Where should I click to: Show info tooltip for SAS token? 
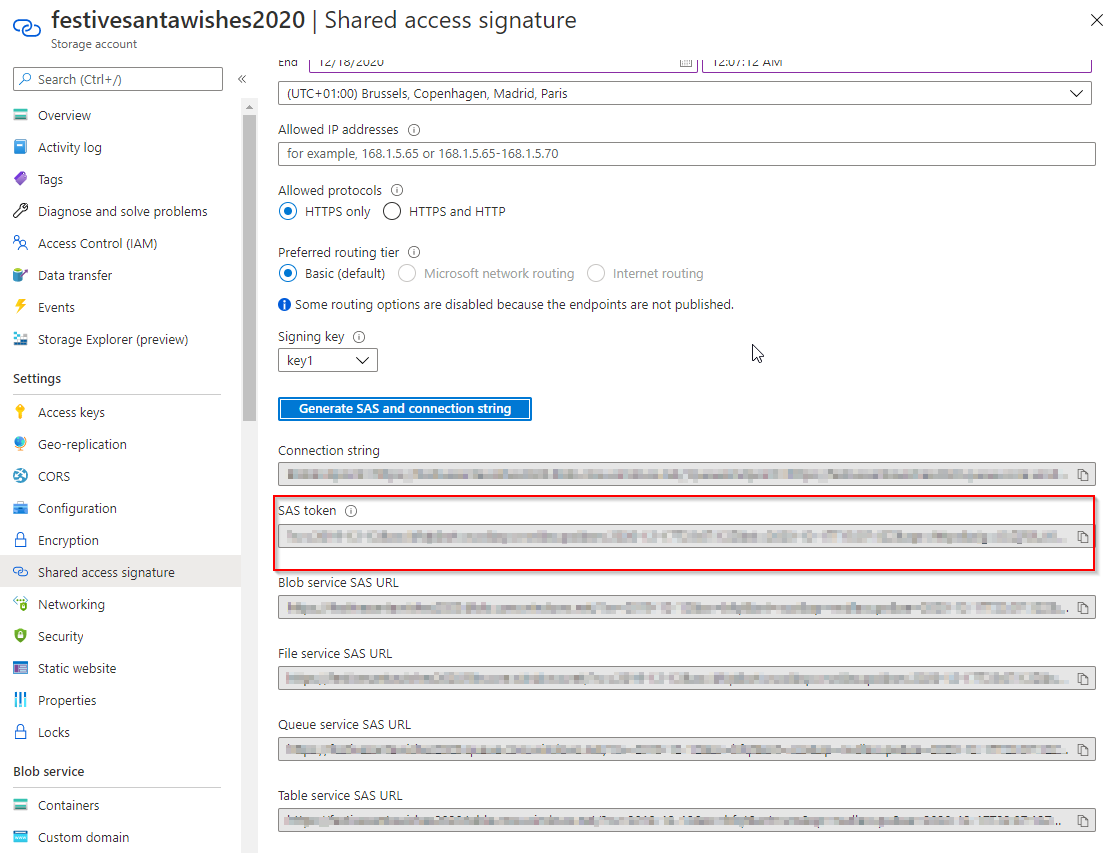tap(351, 511)
